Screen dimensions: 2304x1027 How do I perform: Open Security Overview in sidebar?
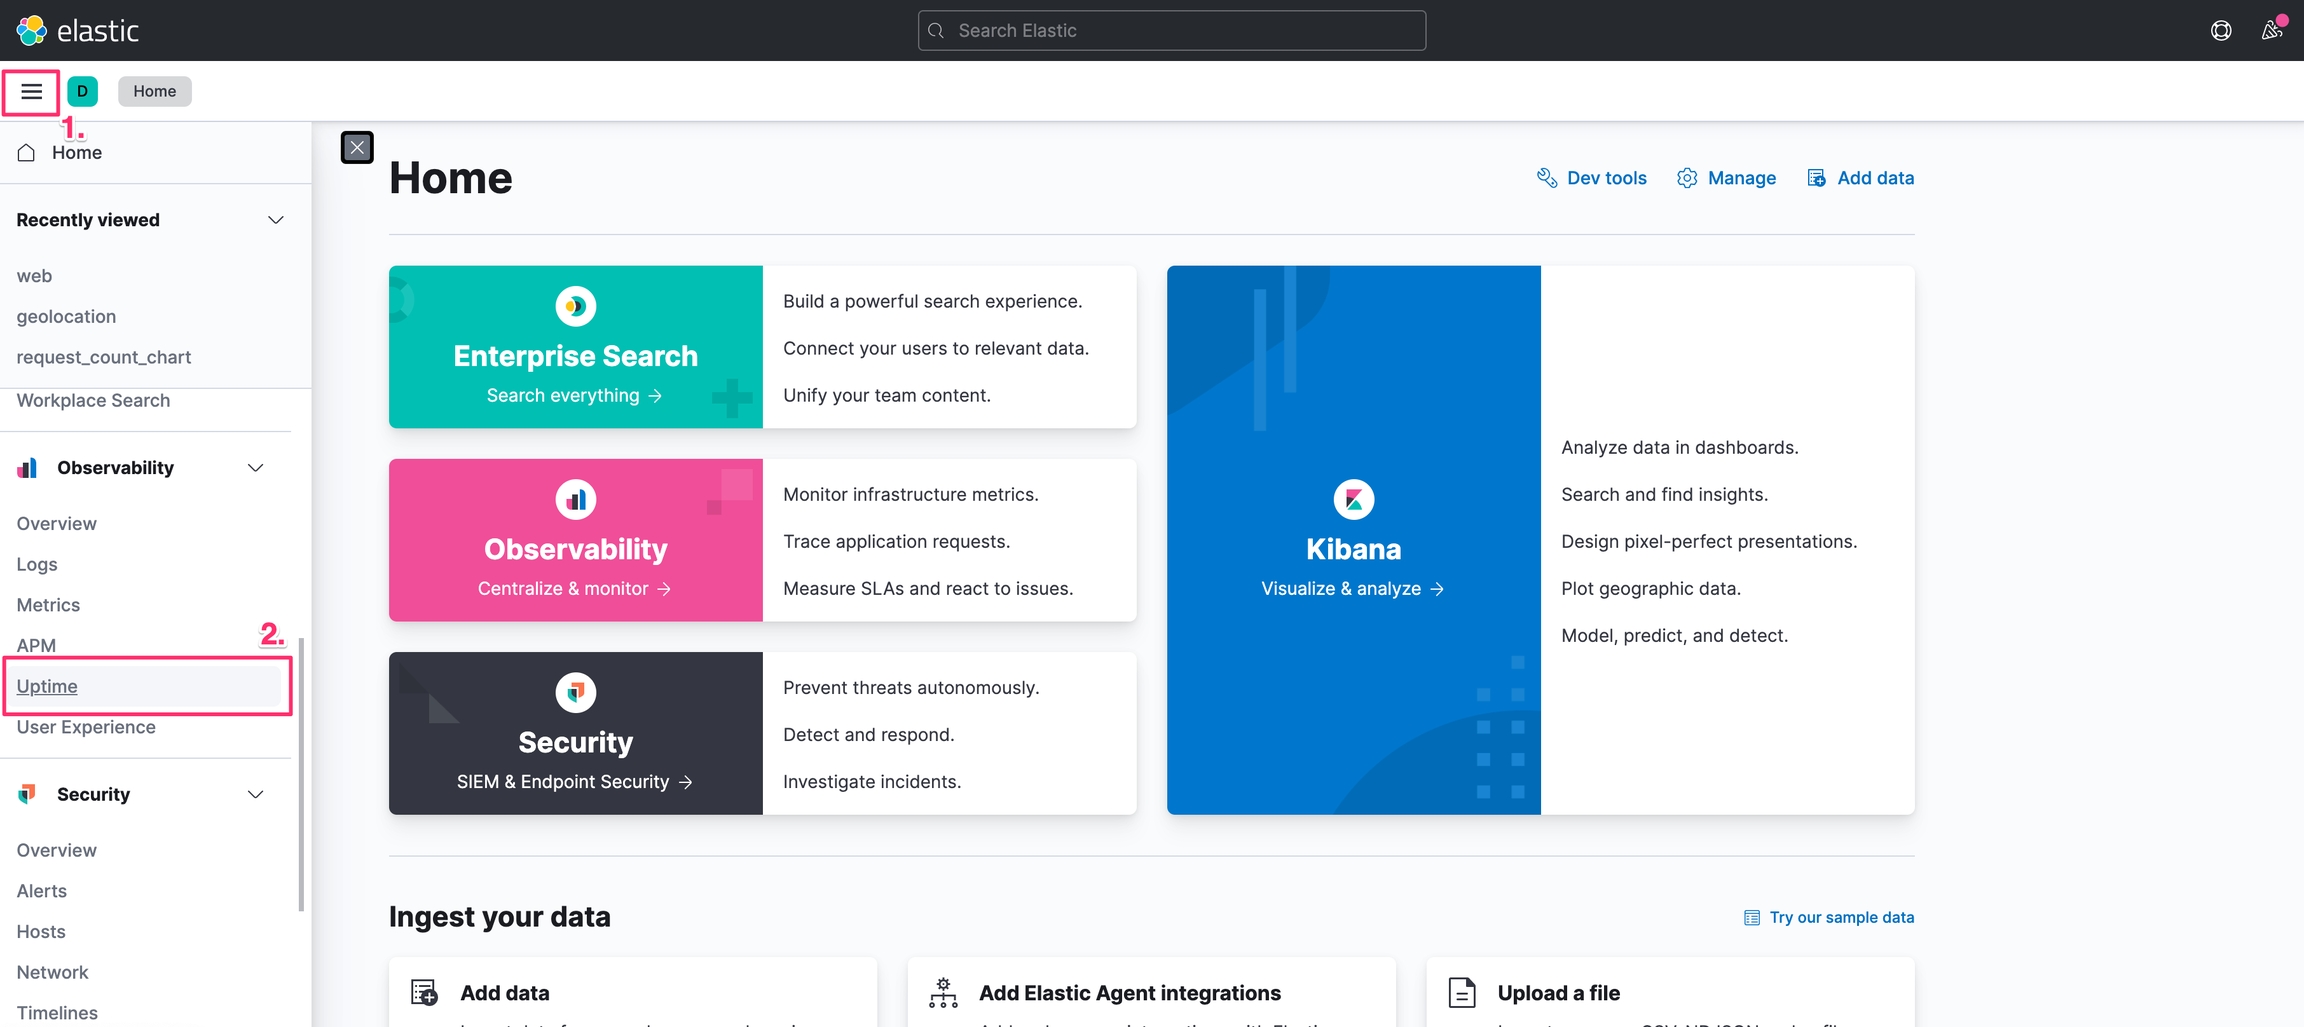(56, 850)
